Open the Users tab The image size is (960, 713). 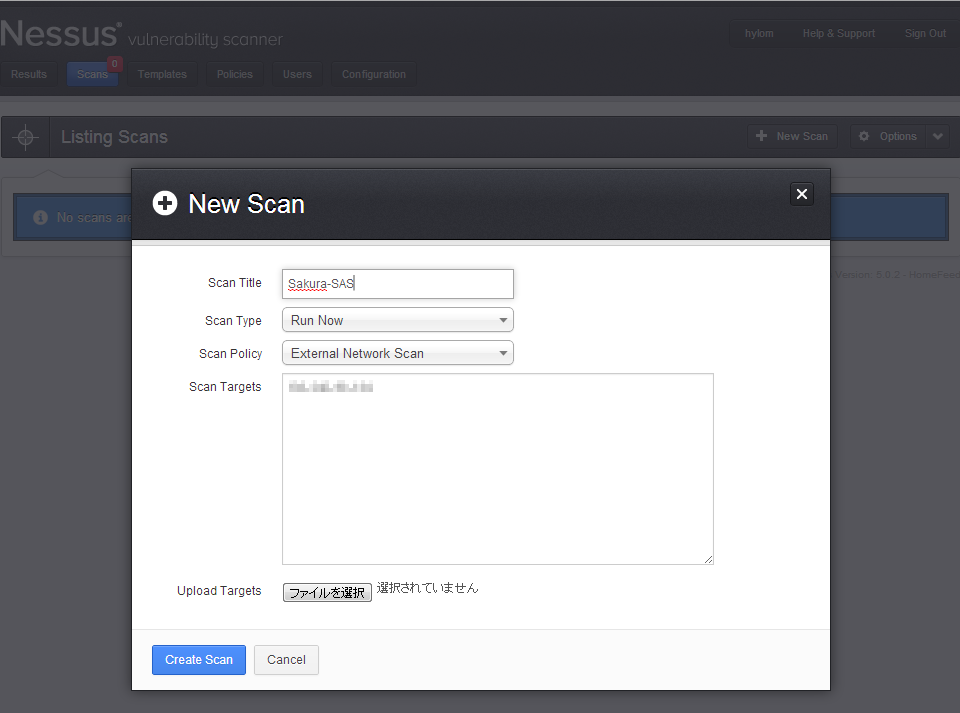click(297, 74)
